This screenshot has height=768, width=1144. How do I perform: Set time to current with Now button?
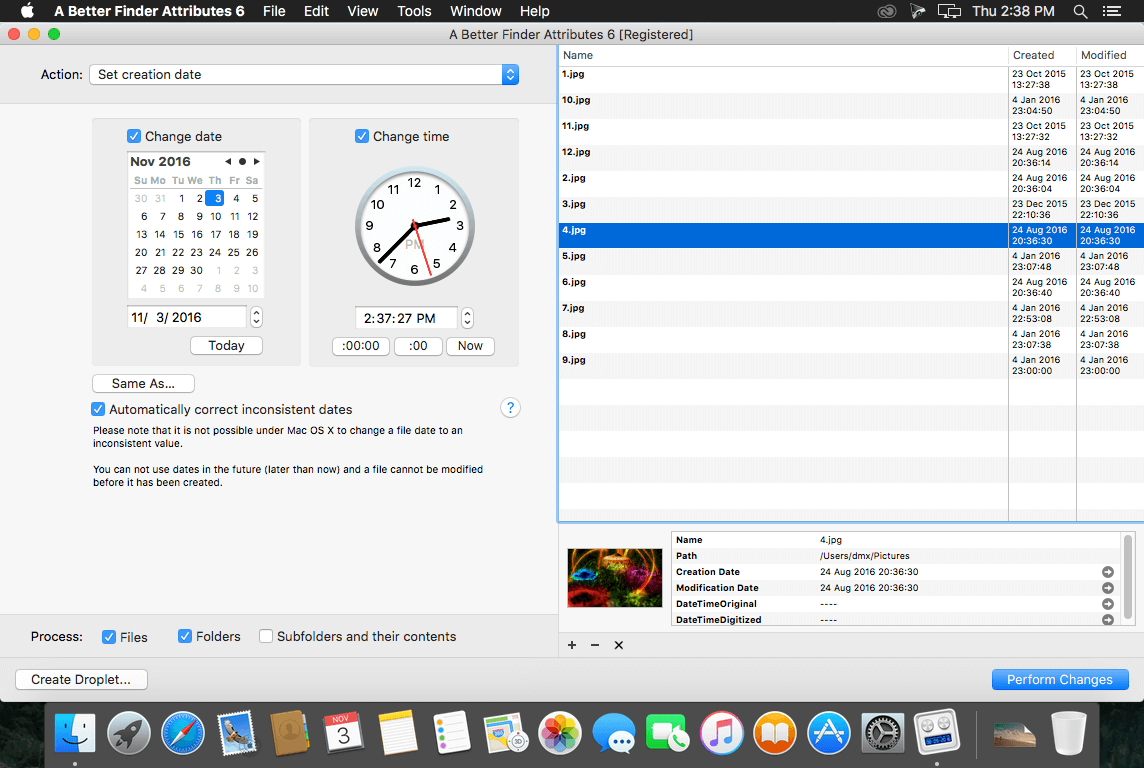pos(469,345)
